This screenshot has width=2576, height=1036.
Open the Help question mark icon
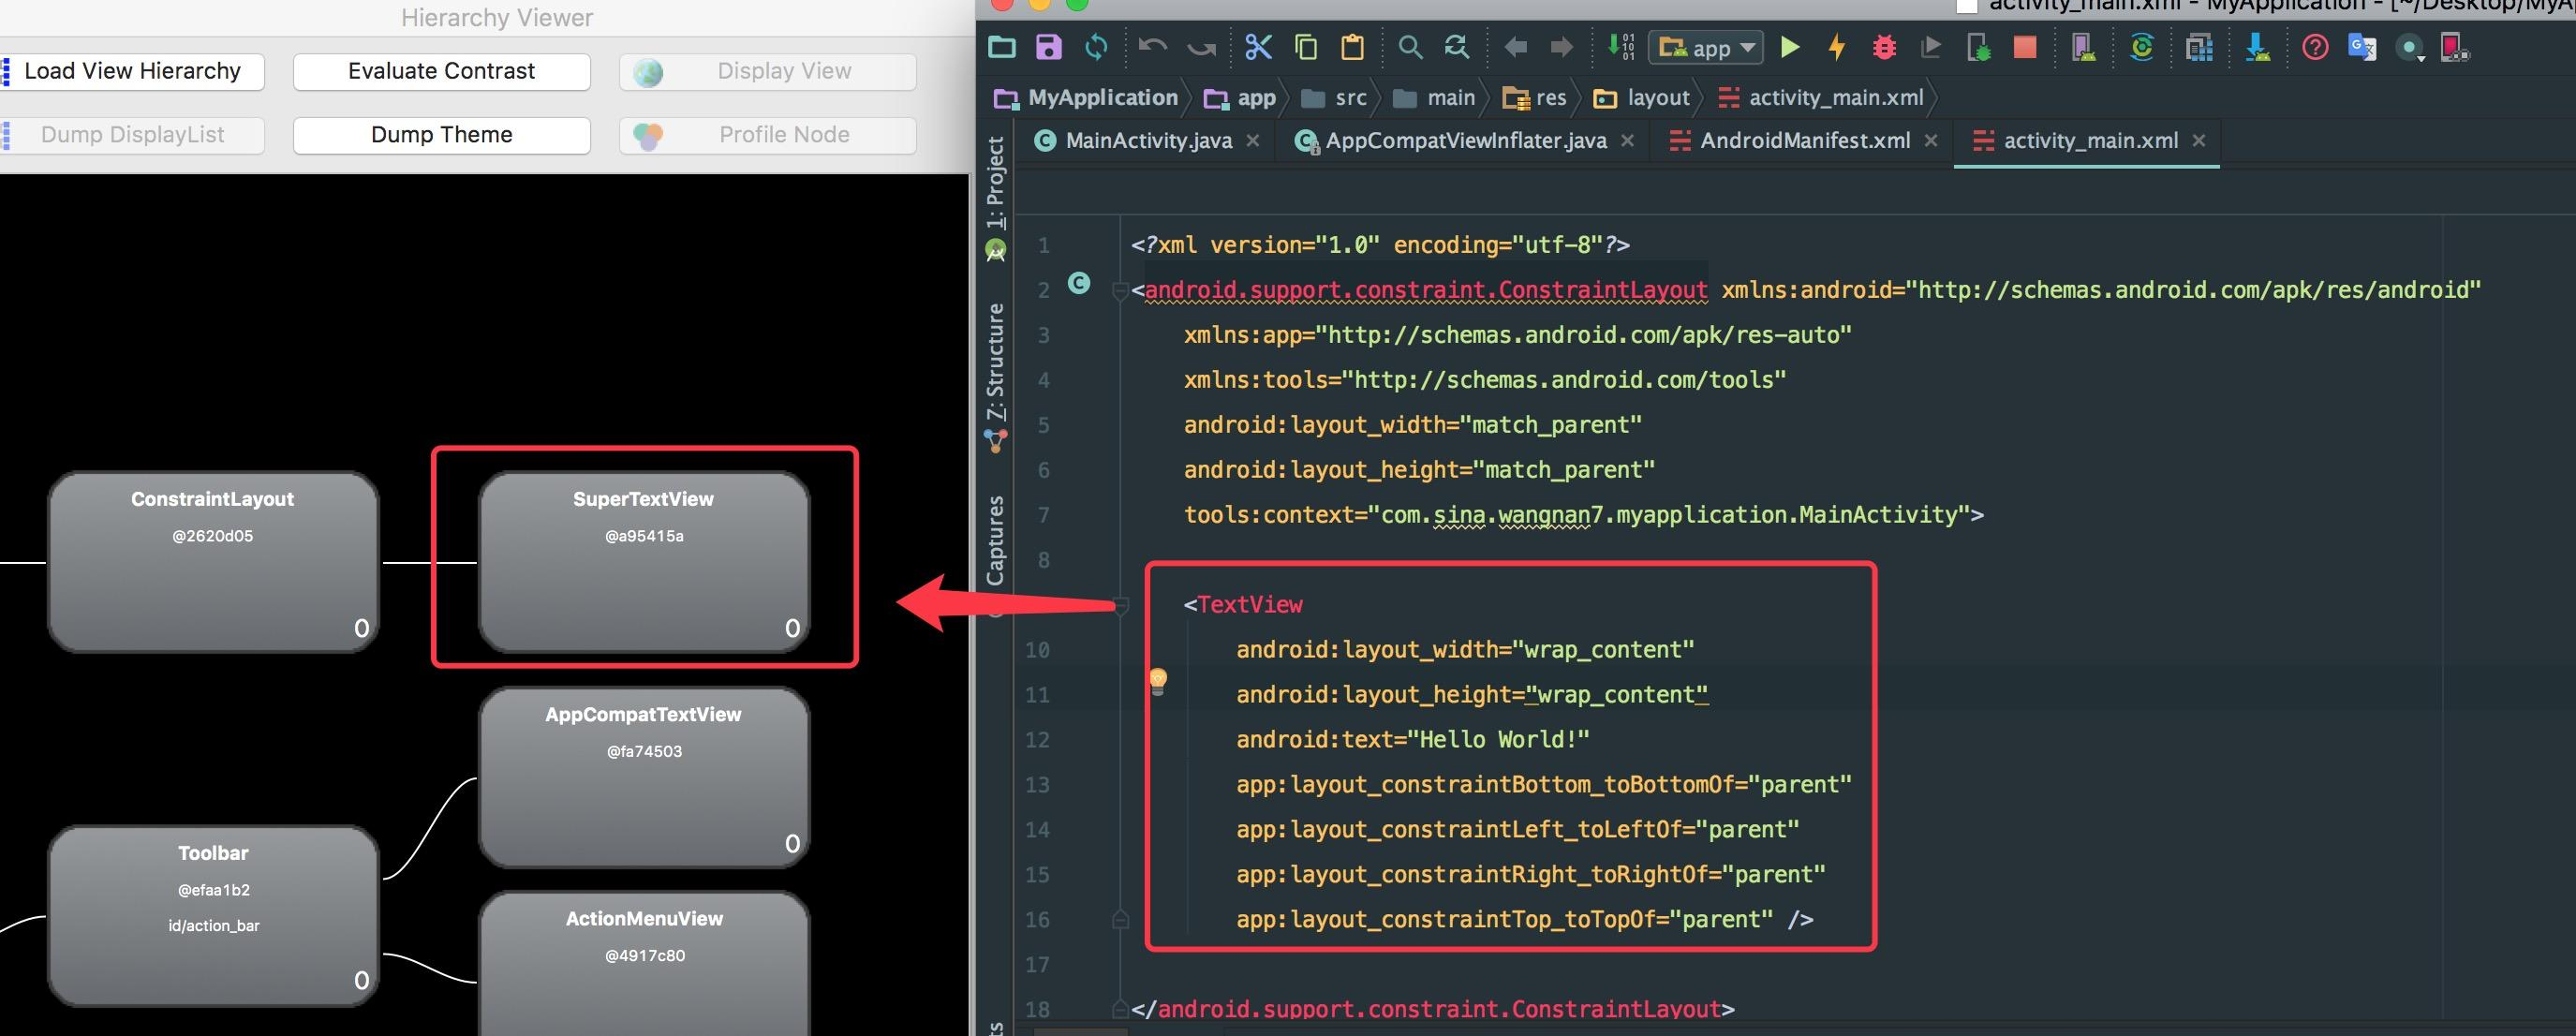tap(2314, 47)
